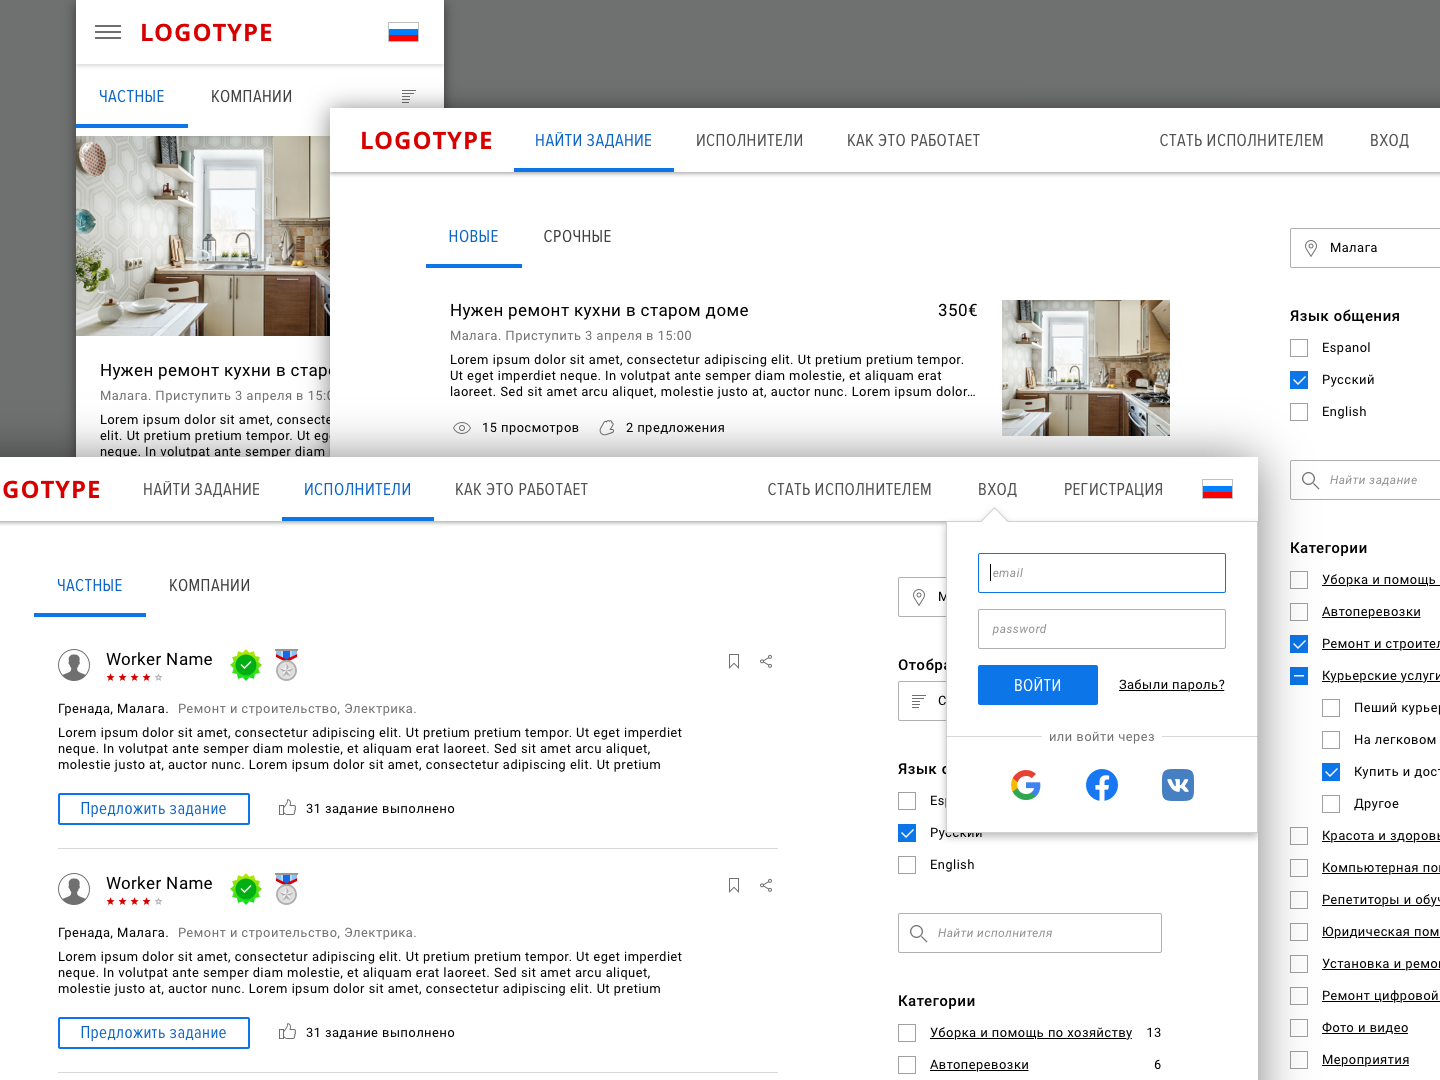Screen dimensions: 1440x1080
Task: Share the first Worker Name profile
Action: (766, 661)
